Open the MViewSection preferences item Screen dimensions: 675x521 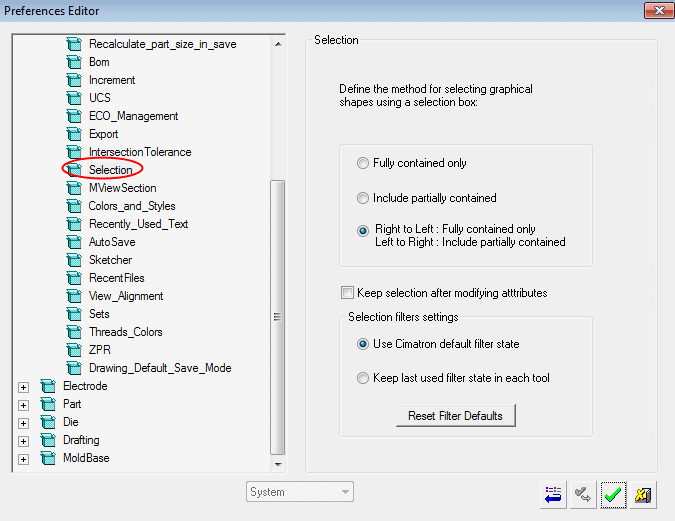pos(122,188)
